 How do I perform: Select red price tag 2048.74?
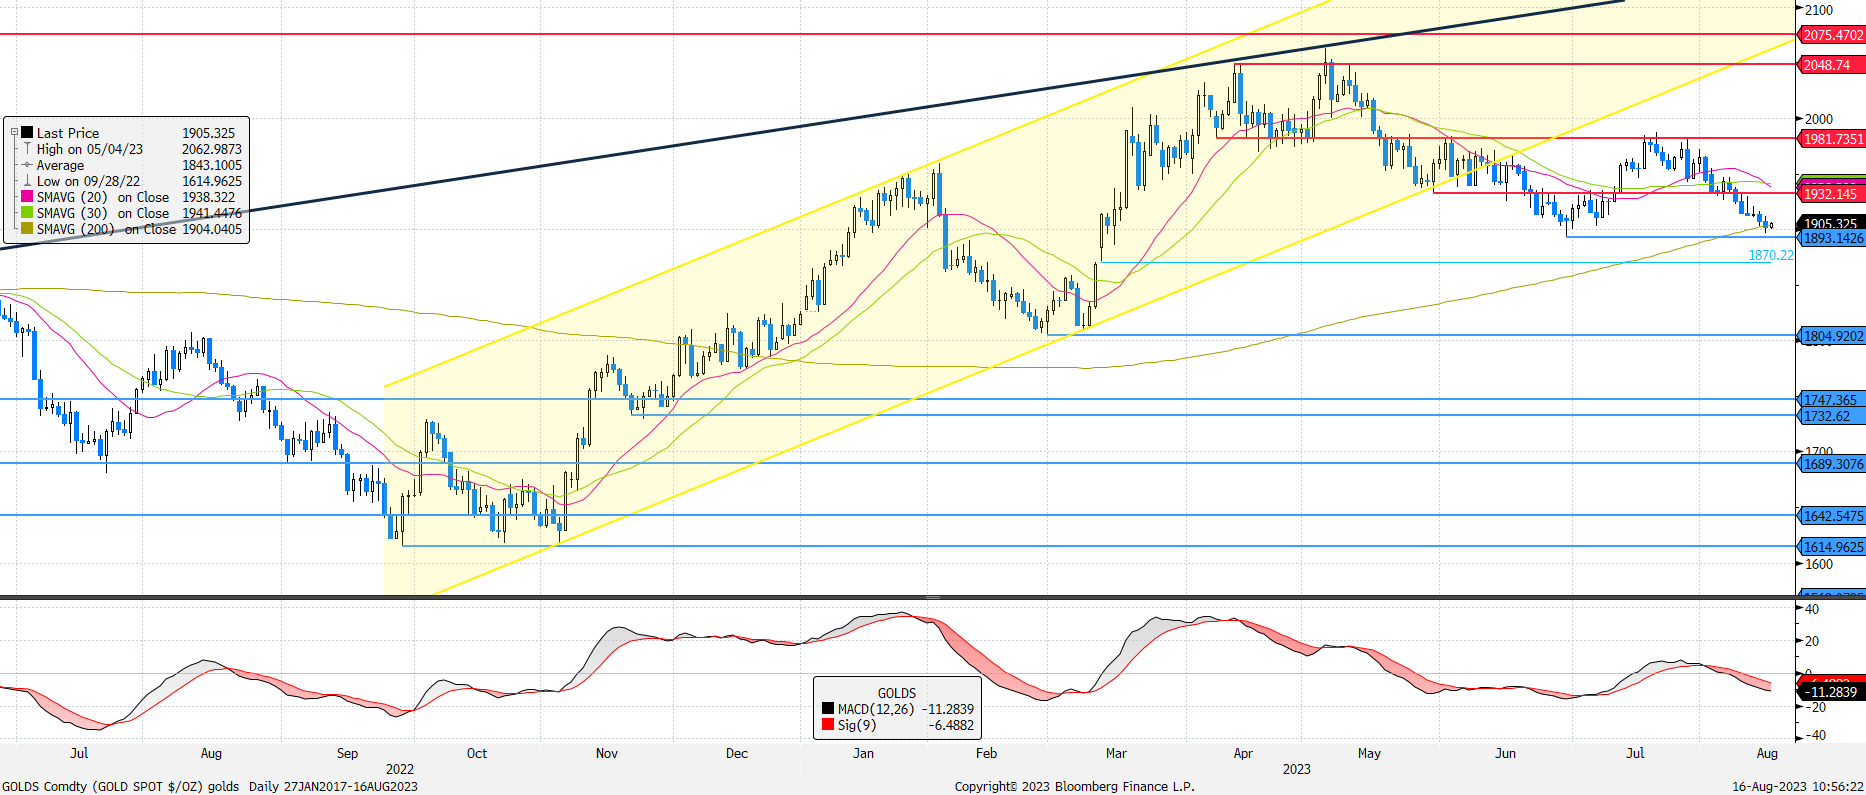[1832, 65]
